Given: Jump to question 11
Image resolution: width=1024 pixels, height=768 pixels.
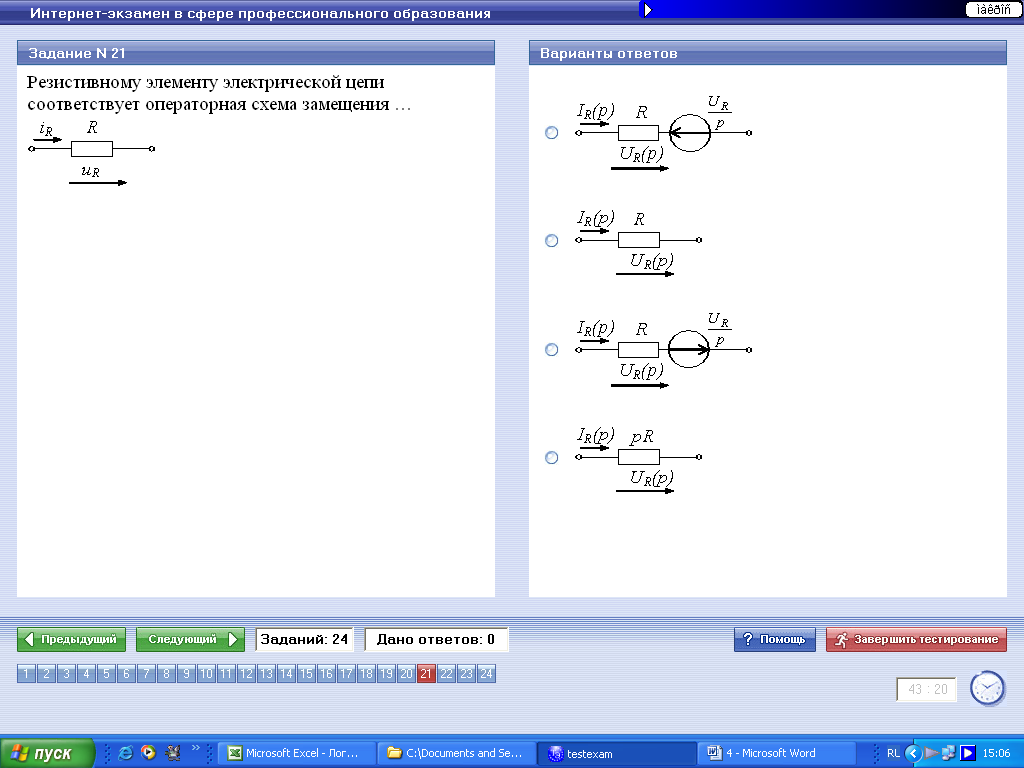Looking at the screenshot, I should pos(226,673).
